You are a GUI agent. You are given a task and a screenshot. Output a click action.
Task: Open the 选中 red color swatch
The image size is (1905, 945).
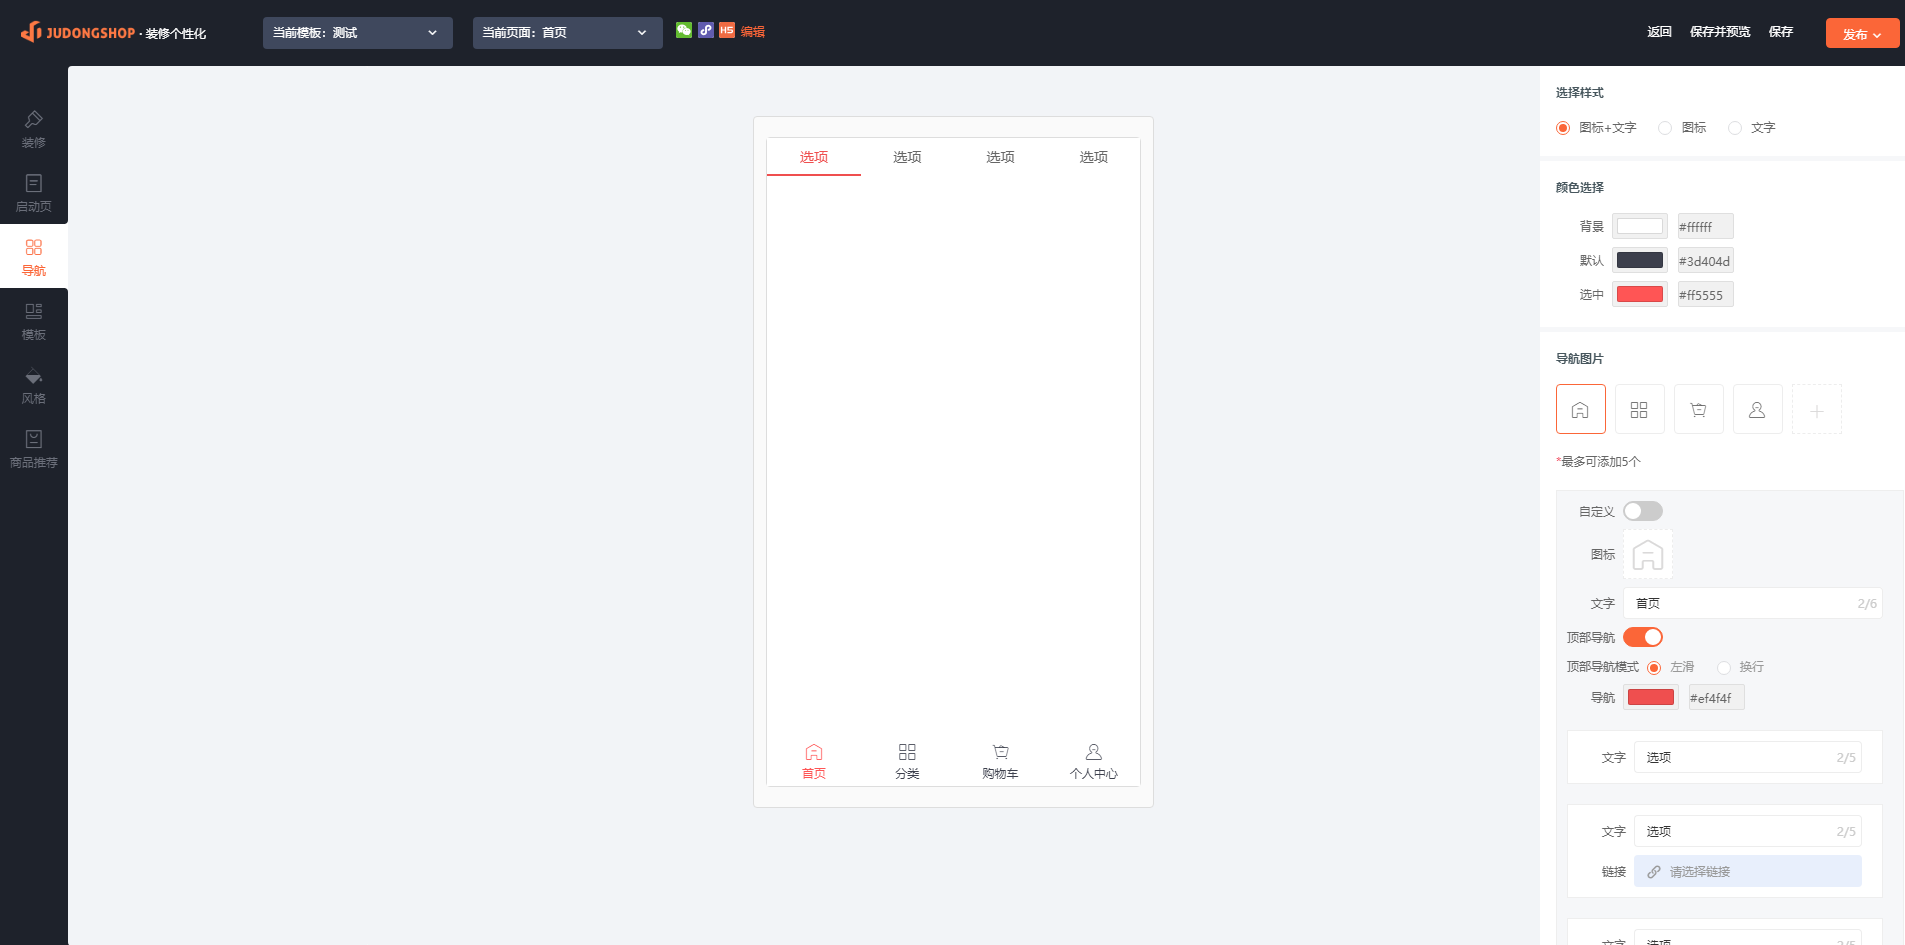click(x=1640, y=294)
